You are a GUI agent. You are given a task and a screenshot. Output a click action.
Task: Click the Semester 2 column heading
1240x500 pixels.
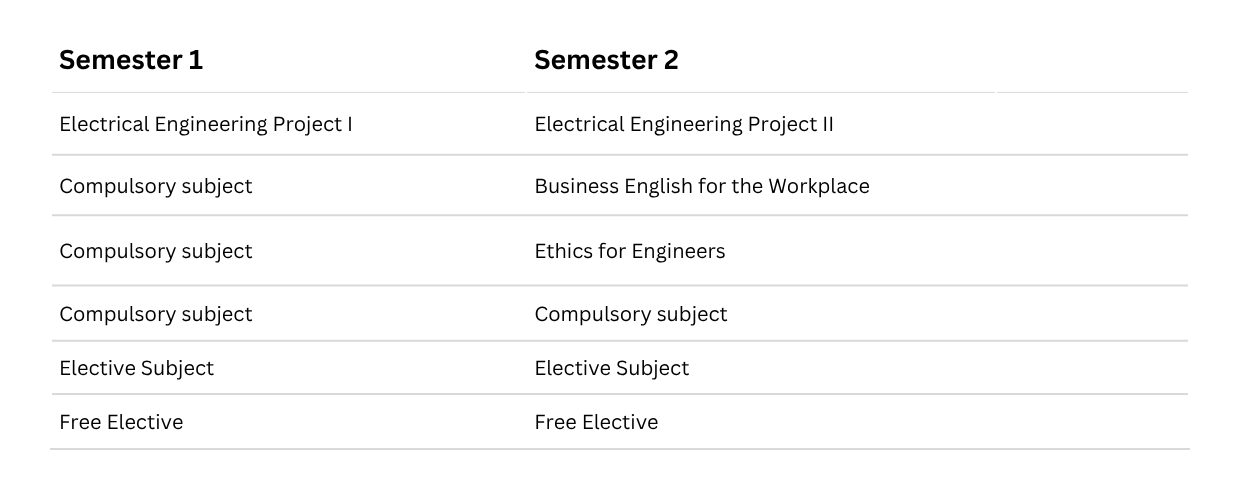coord(606,60)
